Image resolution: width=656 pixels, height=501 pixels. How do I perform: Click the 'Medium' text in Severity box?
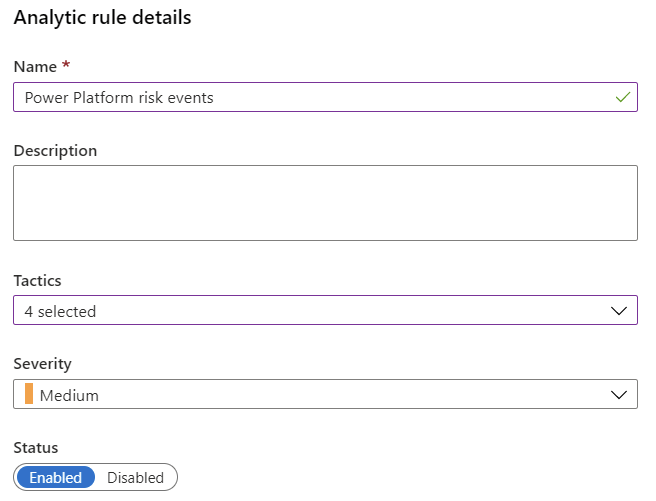point(69,395)
